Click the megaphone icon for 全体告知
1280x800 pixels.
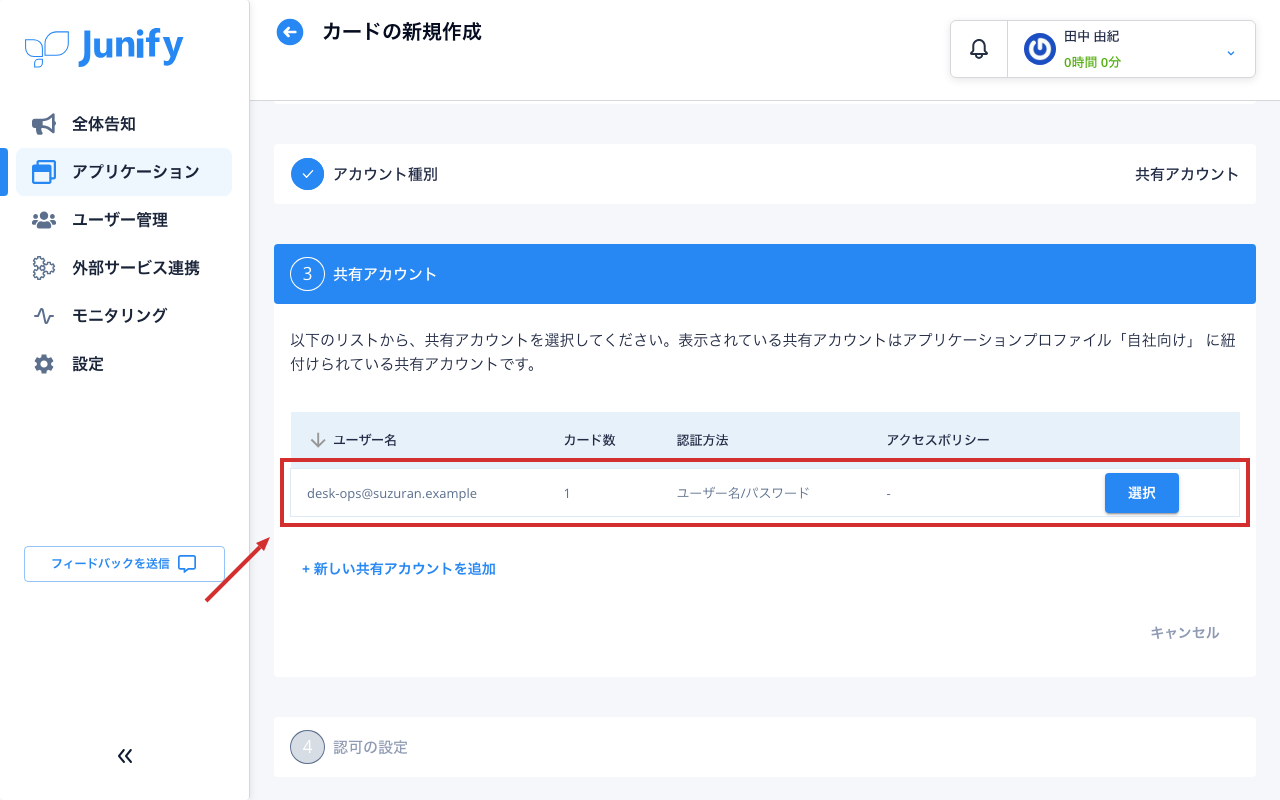click(43, 124)
